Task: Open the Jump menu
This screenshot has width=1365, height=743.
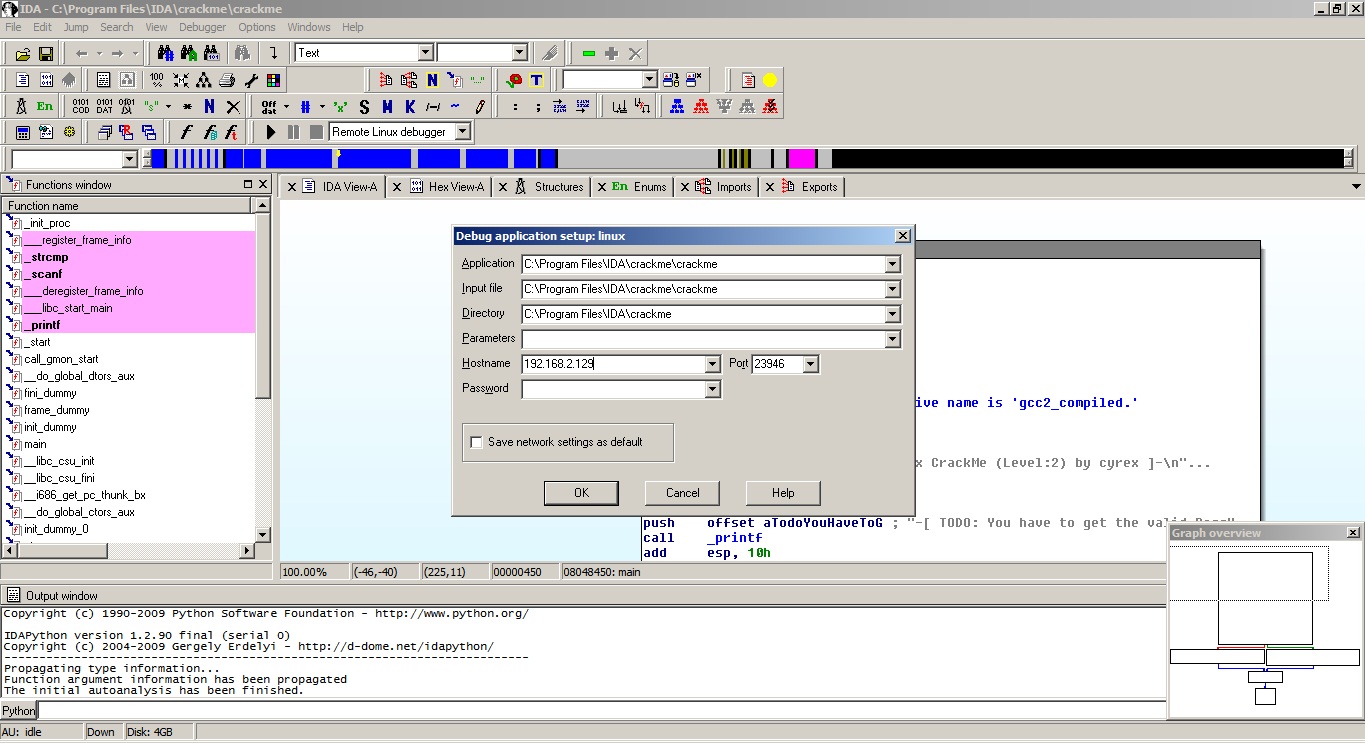Action: [x=76, y=27]
